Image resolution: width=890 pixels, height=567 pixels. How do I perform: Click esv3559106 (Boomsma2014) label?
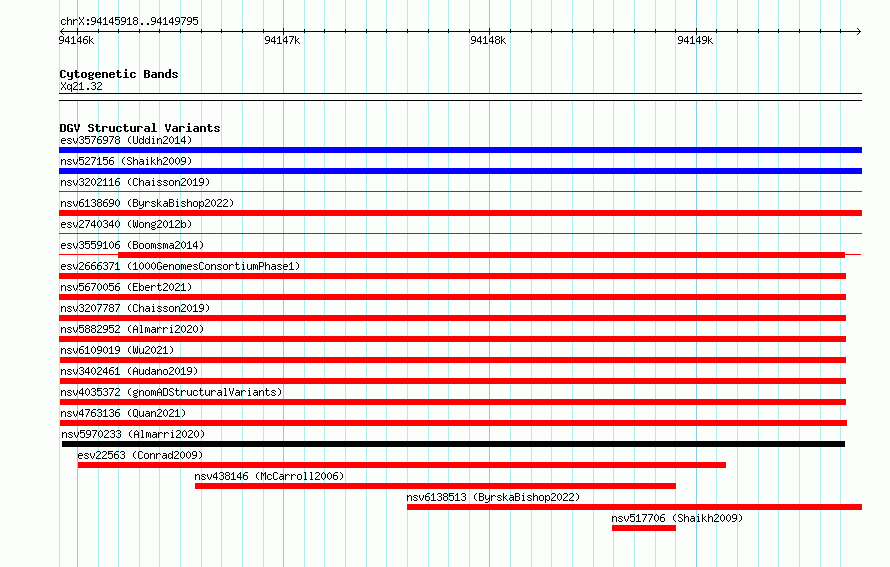tap(132, 245)
